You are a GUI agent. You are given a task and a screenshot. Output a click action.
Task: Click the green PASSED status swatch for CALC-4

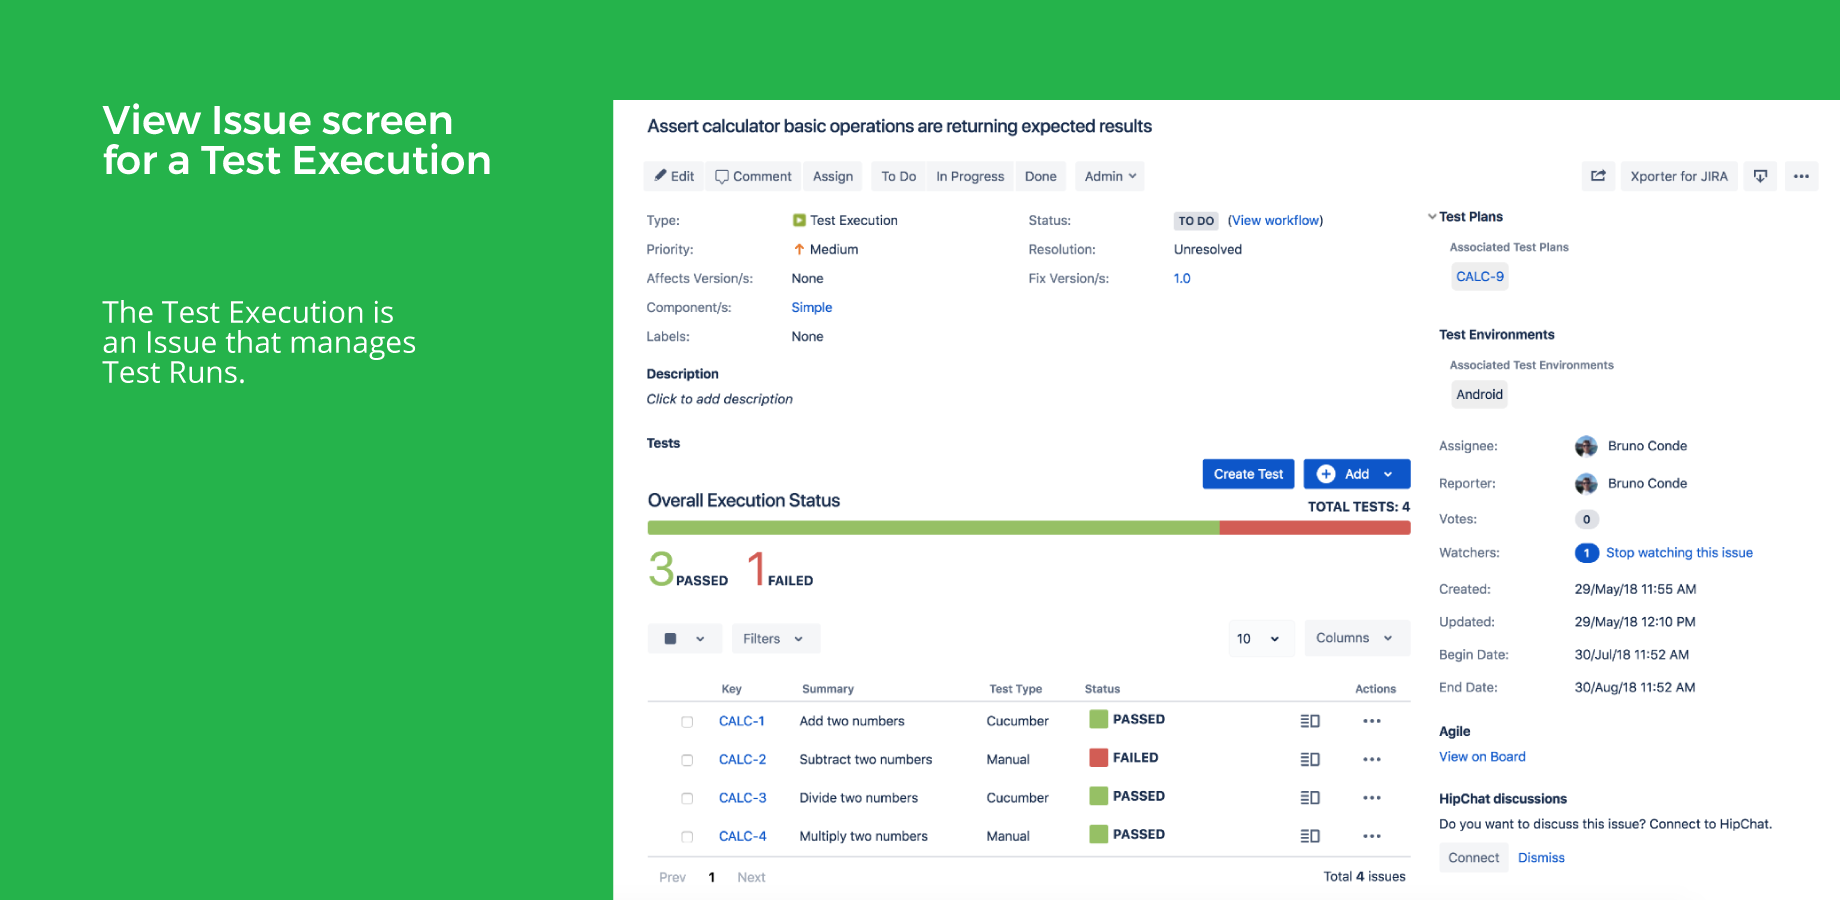(x=1098, y=834)
